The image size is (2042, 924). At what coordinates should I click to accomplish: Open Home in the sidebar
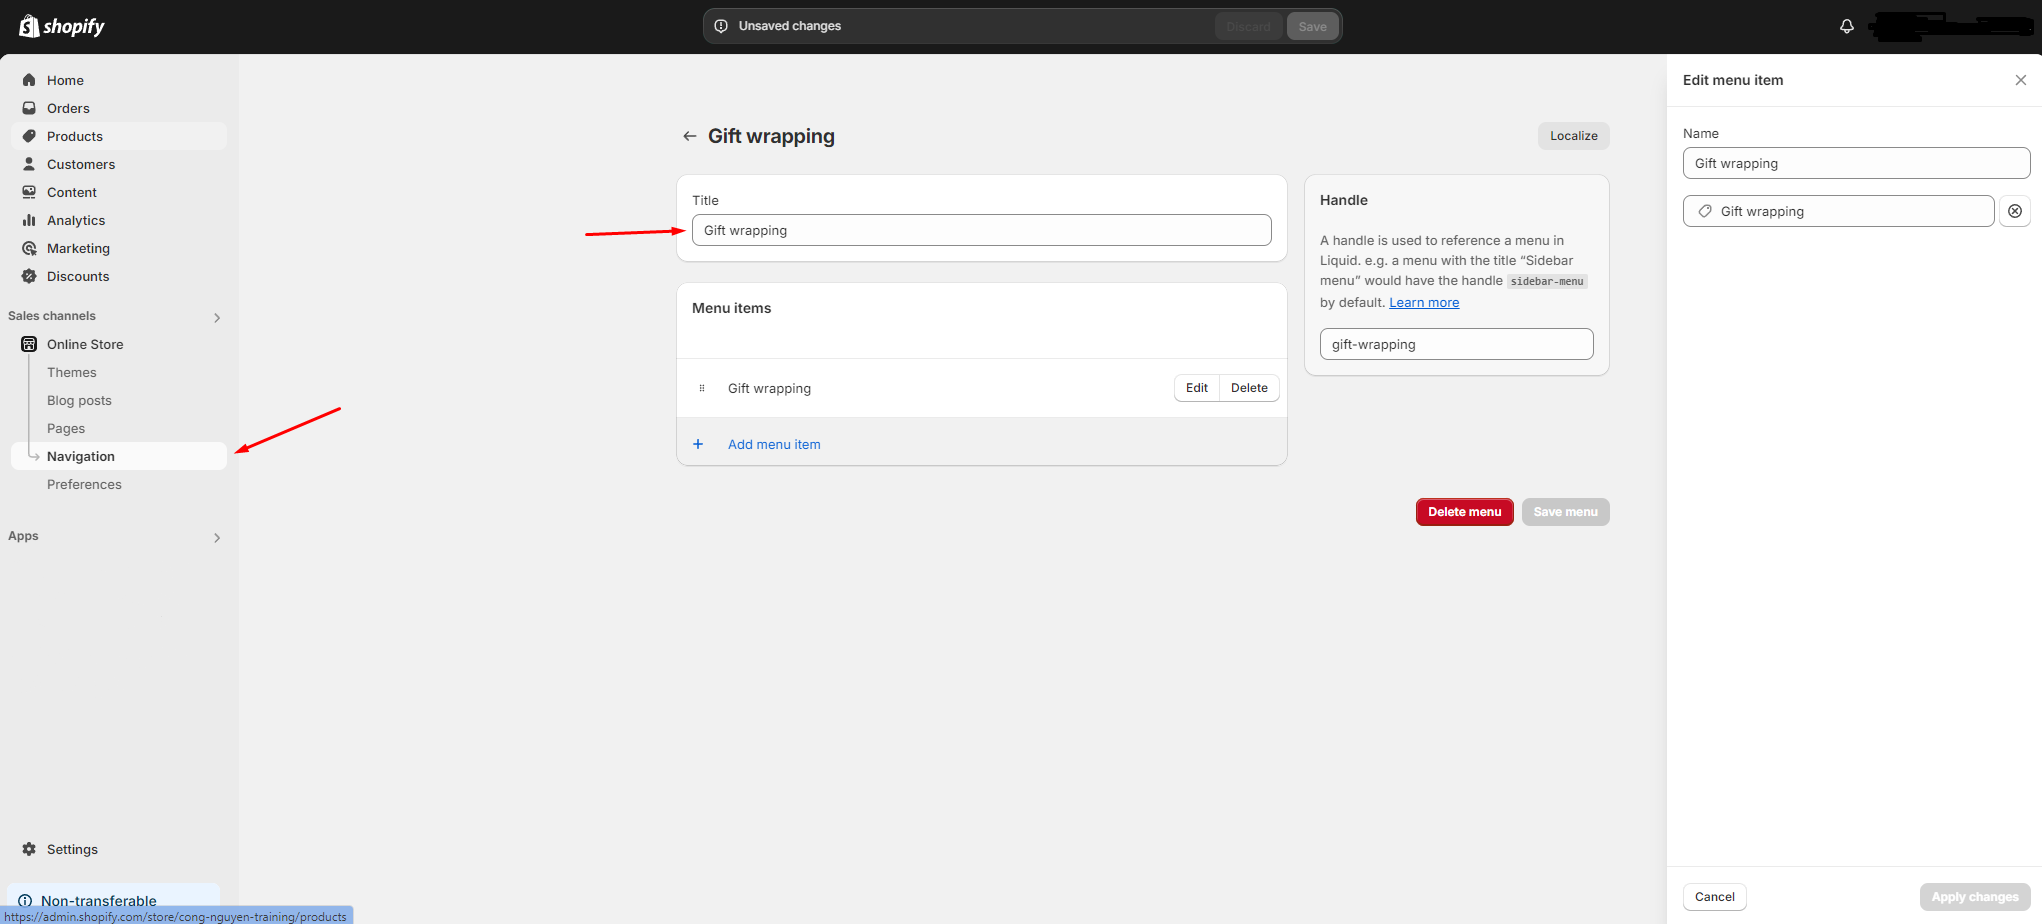pos(118,80)
